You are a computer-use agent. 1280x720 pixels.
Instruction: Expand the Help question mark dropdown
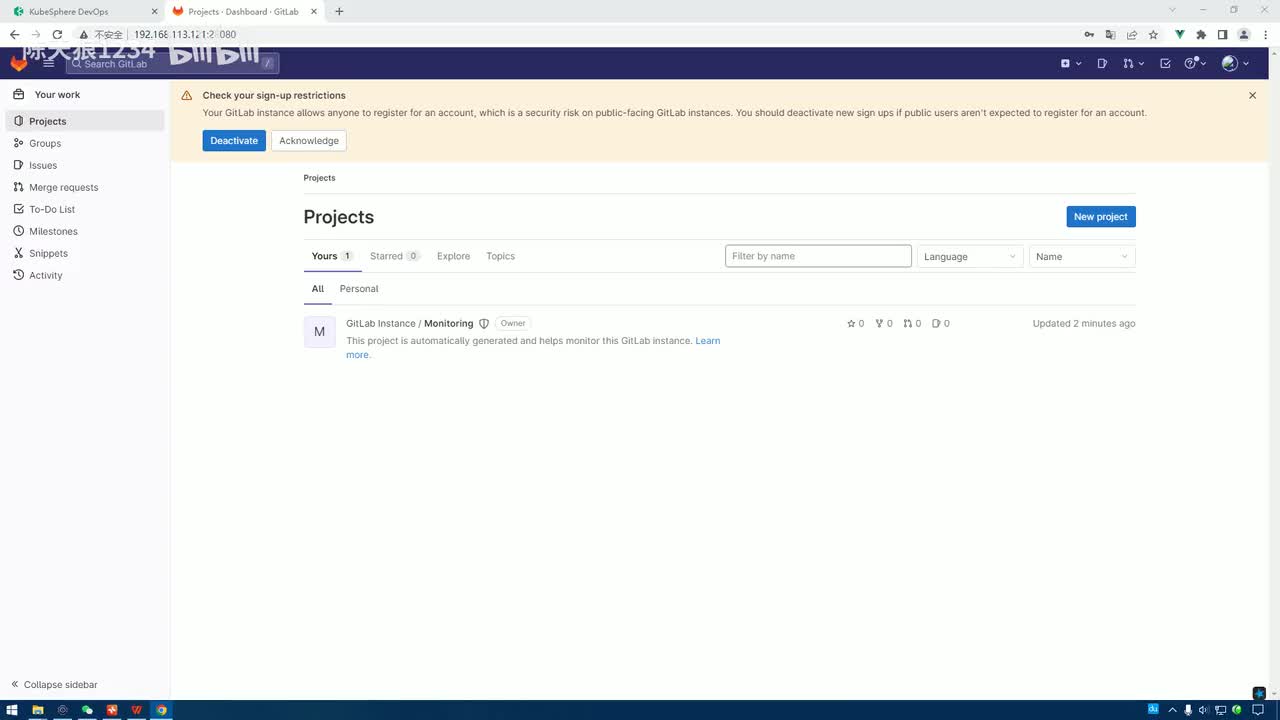pos(1195,63)
